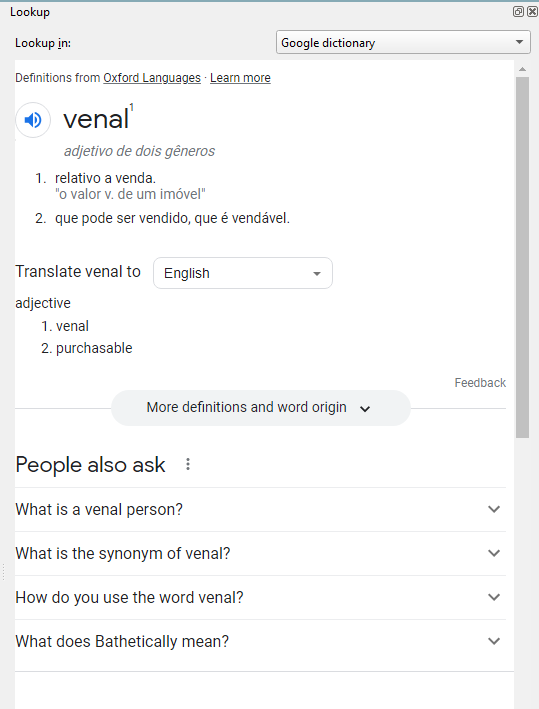This screenshot has width=539, height=709.
Task: Open the English translation language dropdown
Action: click(x=243, y=273)
